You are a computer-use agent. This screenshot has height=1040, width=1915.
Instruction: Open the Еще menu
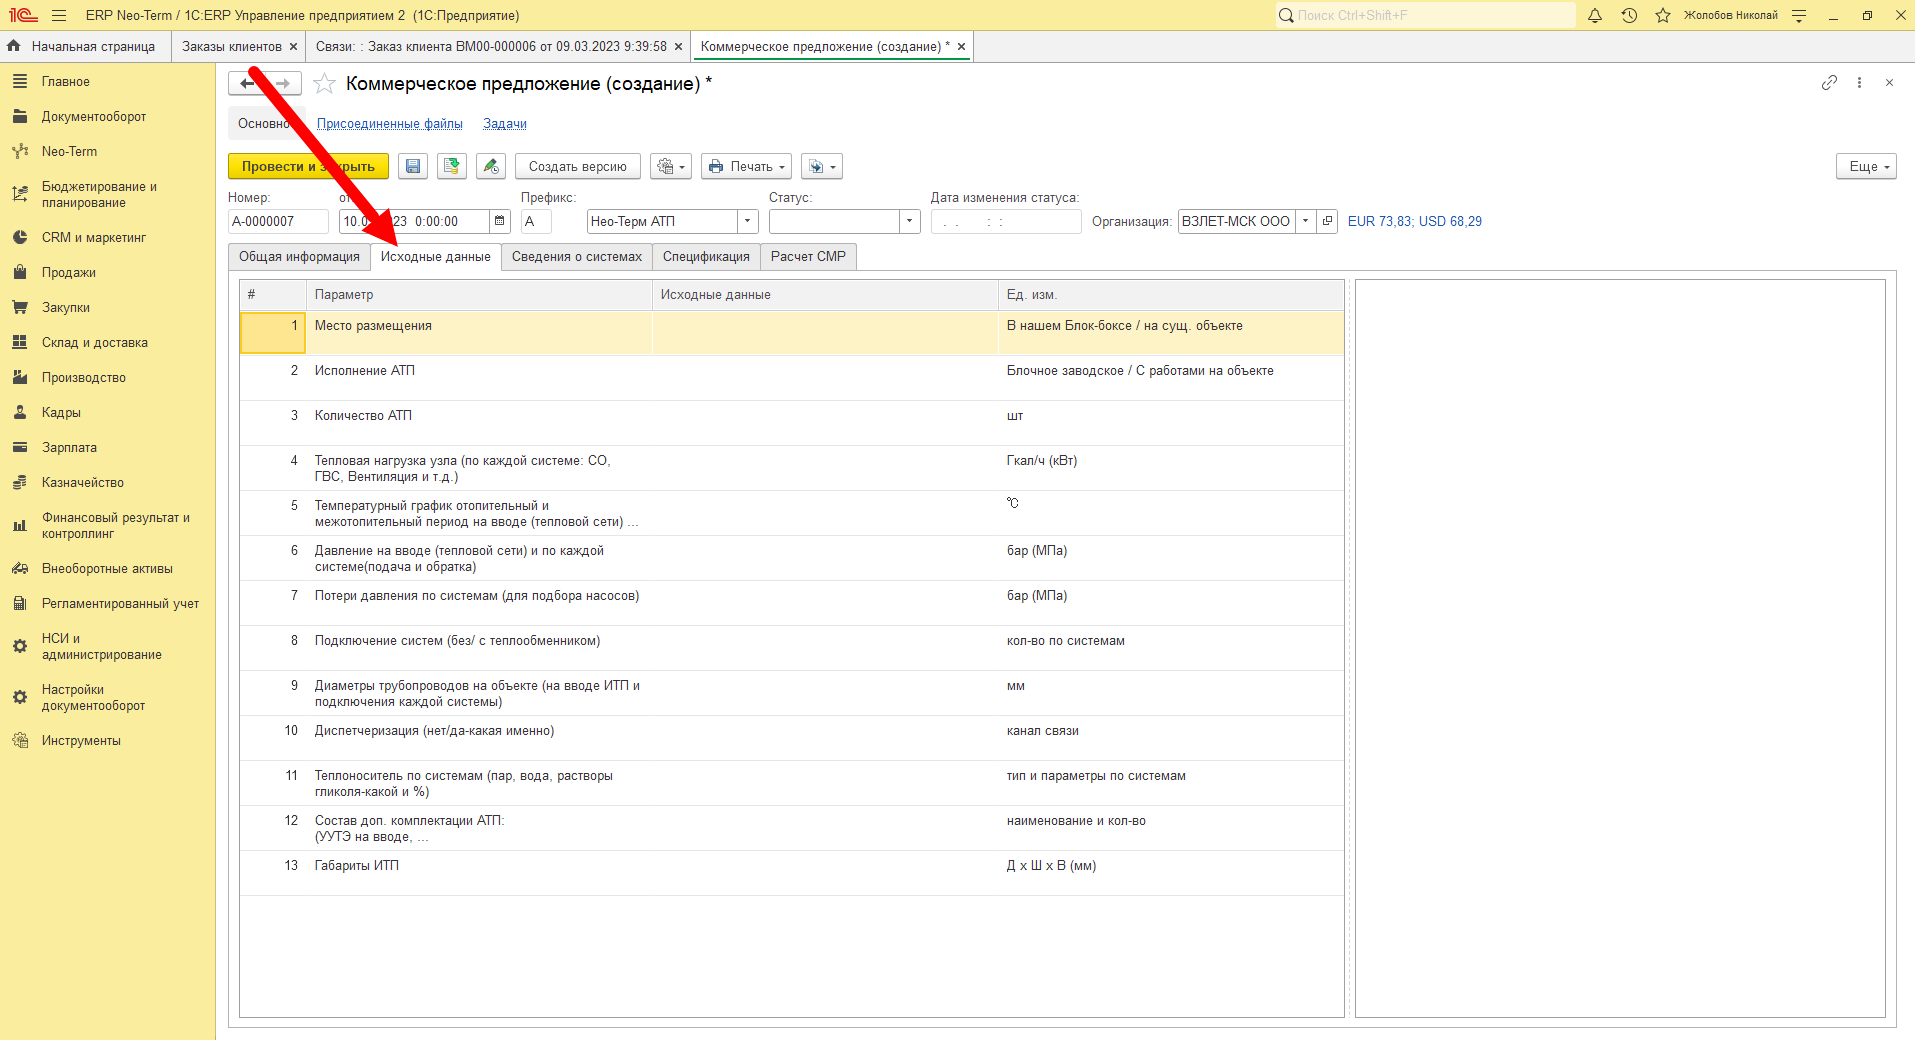pyautogui.click(x=1866, y=167)
